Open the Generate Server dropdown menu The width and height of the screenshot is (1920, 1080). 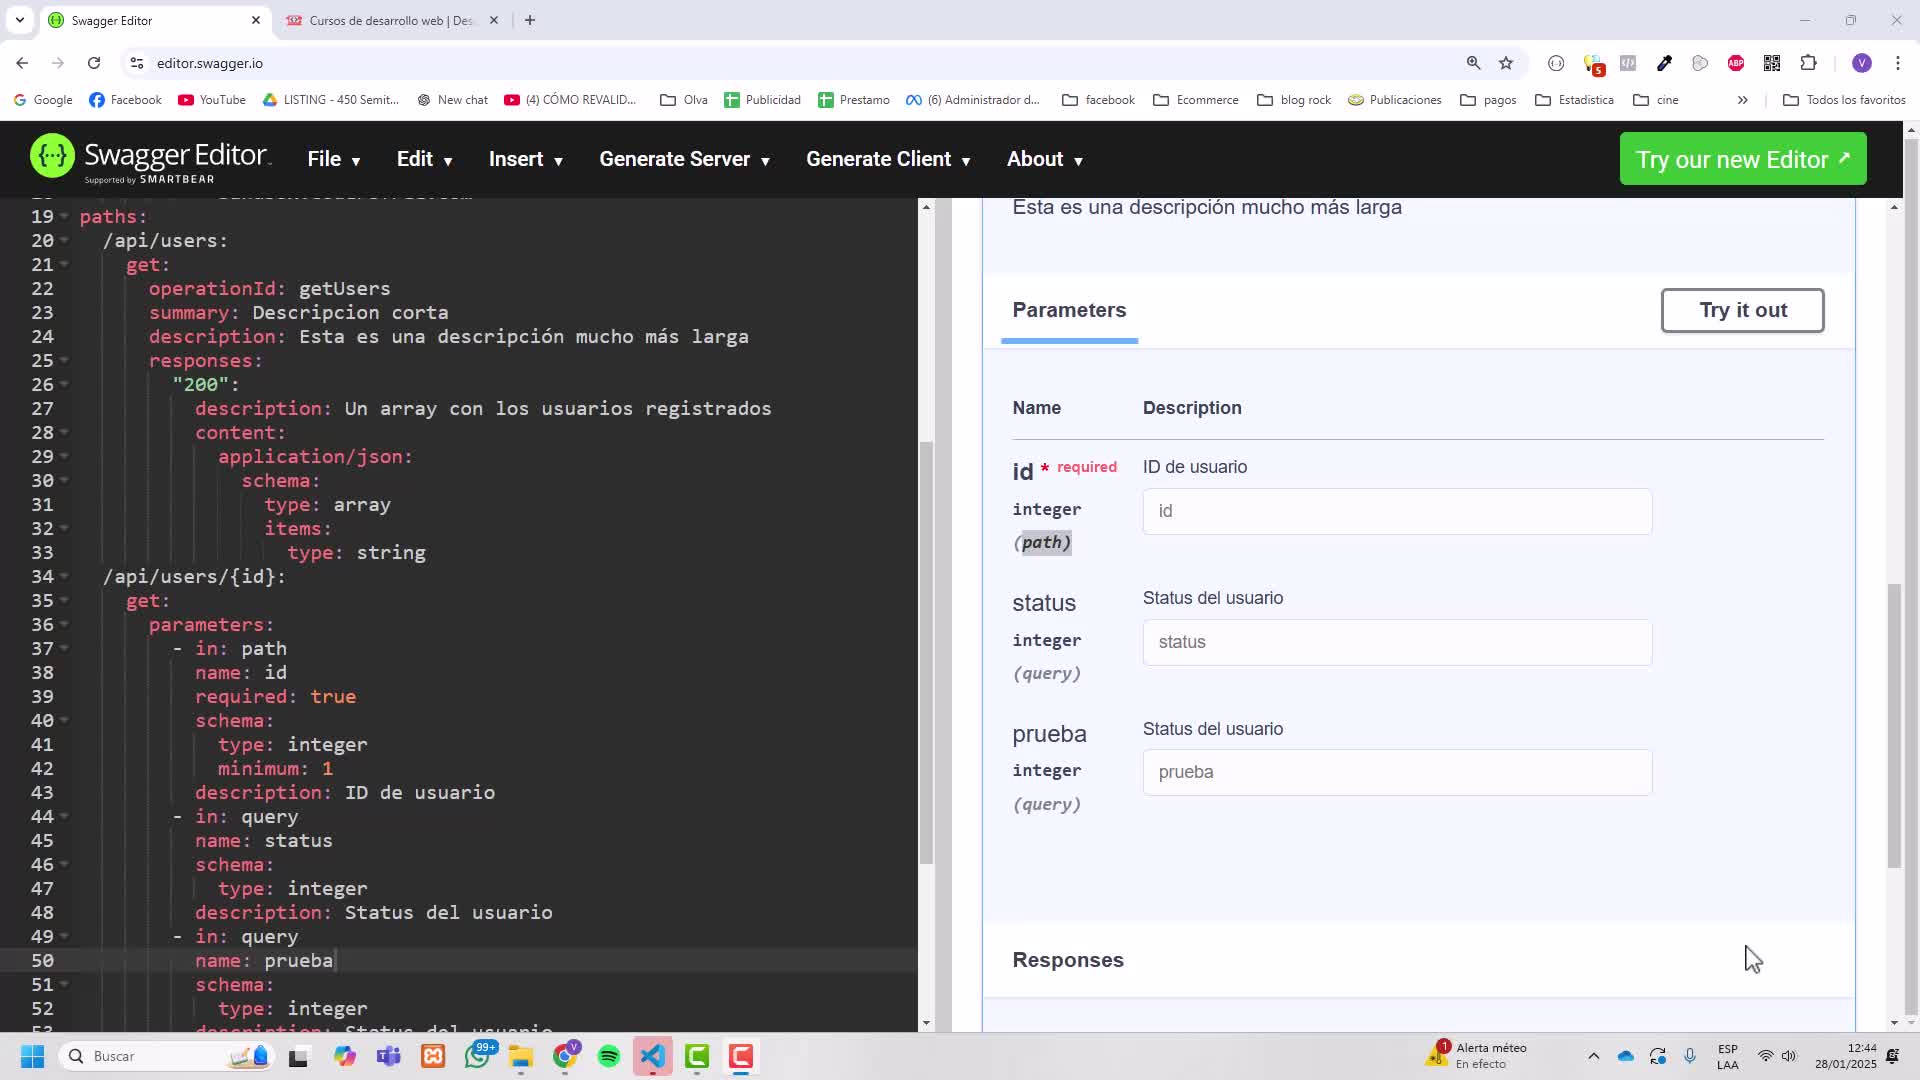[684, 160]
